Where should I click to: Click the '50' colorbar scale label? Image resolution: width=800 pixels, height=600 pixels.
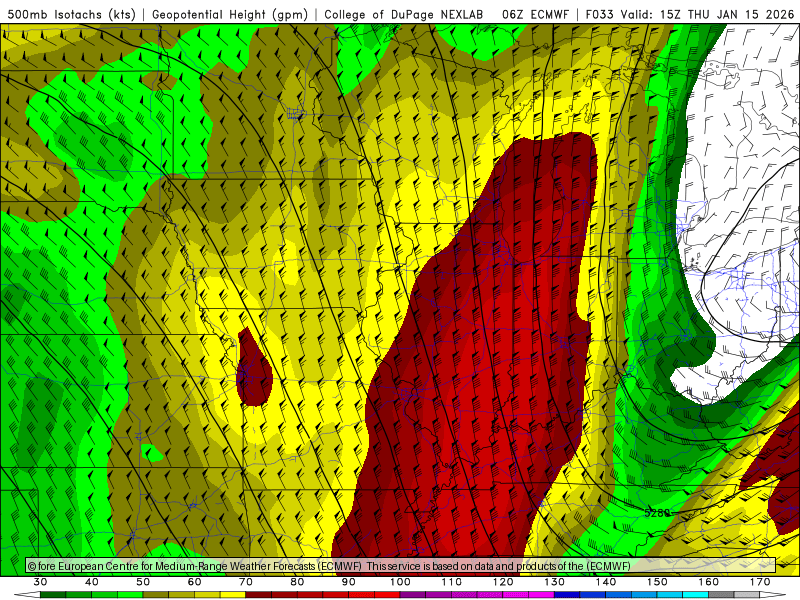point(143,582)
